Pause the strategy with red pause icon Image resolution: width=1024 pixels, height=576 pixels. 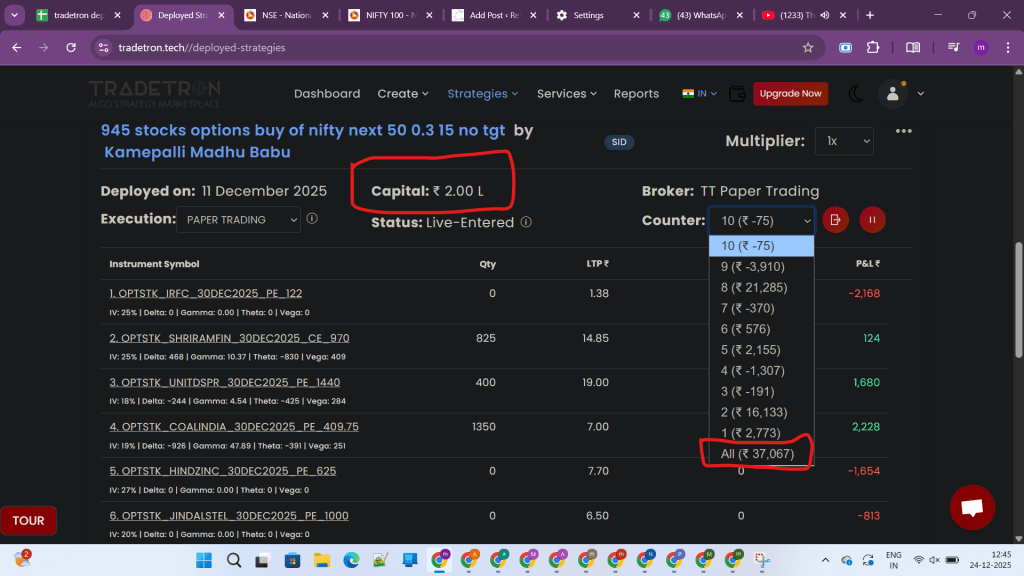(x=872, y=220)
